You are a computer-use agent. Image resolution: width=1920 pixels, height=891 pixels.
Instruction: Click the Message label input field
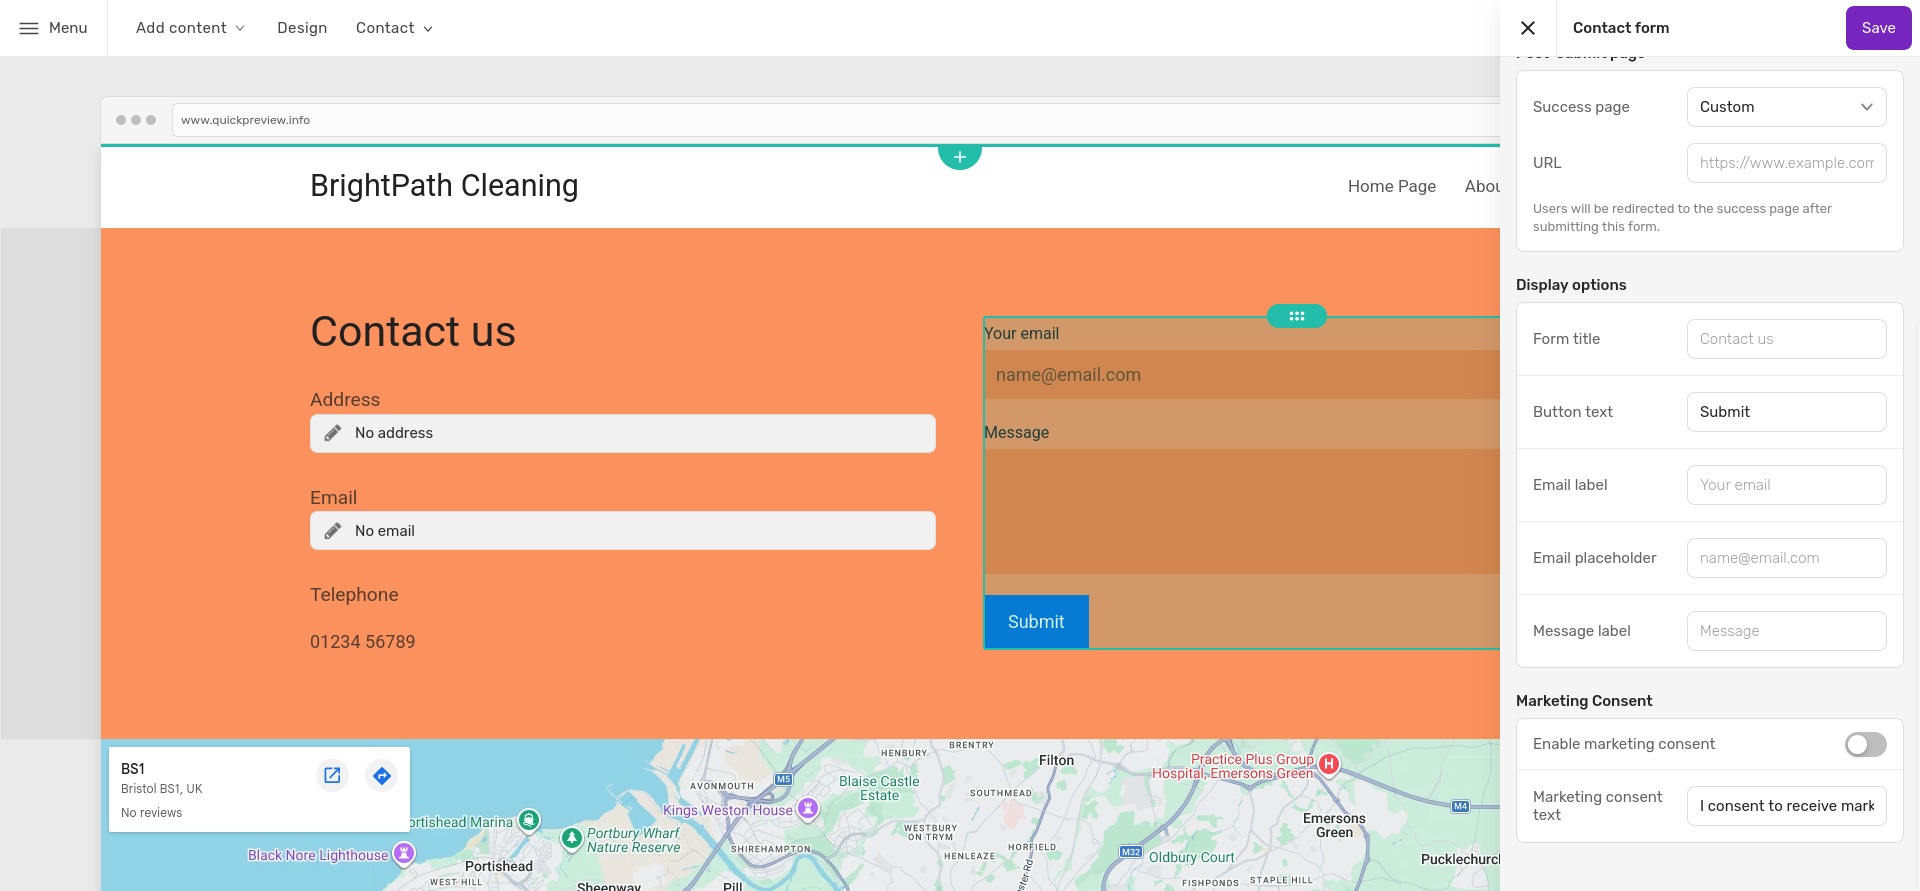click(1787, 631)
